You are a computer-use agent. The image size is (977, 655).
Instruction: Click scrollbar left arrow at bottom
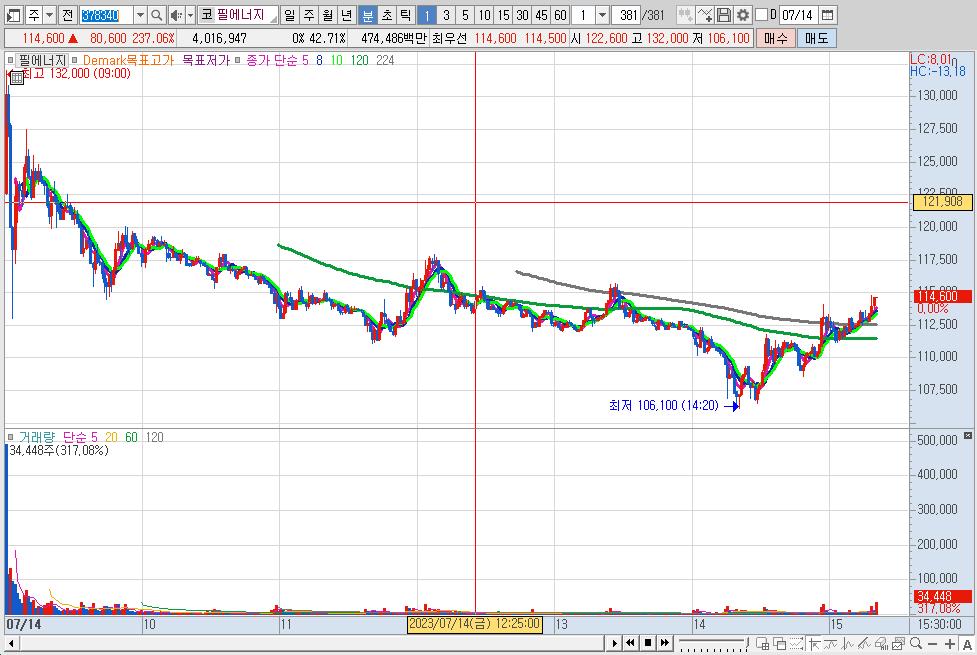coord(11,643)
